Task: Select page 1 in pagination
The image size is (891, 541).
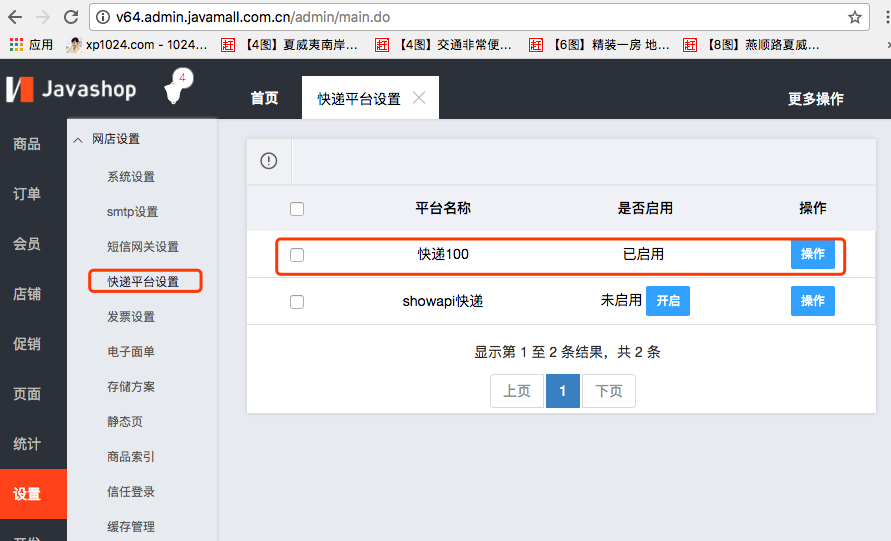Action: coord(563,391)
